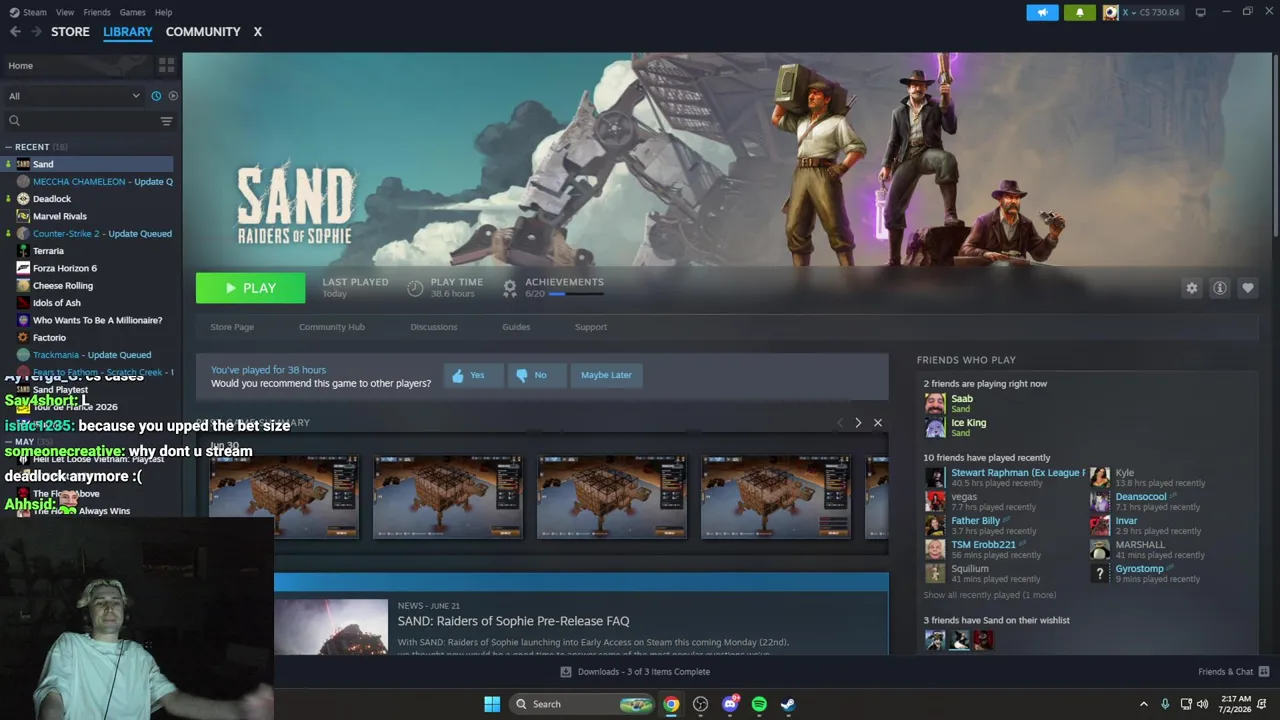The width and height of the screenshot is (1280, 720).
Task: Switch to Big Picture mode monitor icon
Action: (1201, 12)
